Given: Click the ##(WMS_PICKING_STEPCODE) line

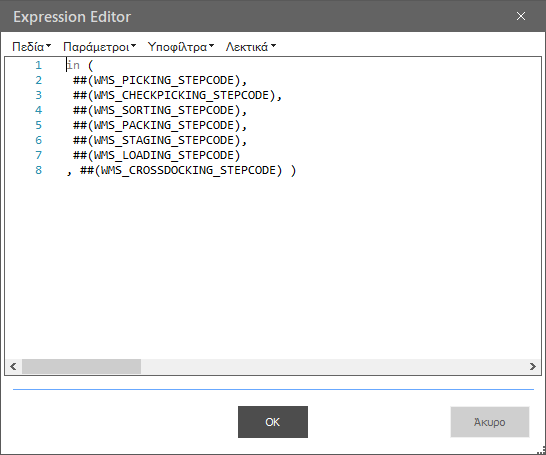Looking at the screenshot, I should (x=160, y=80).
